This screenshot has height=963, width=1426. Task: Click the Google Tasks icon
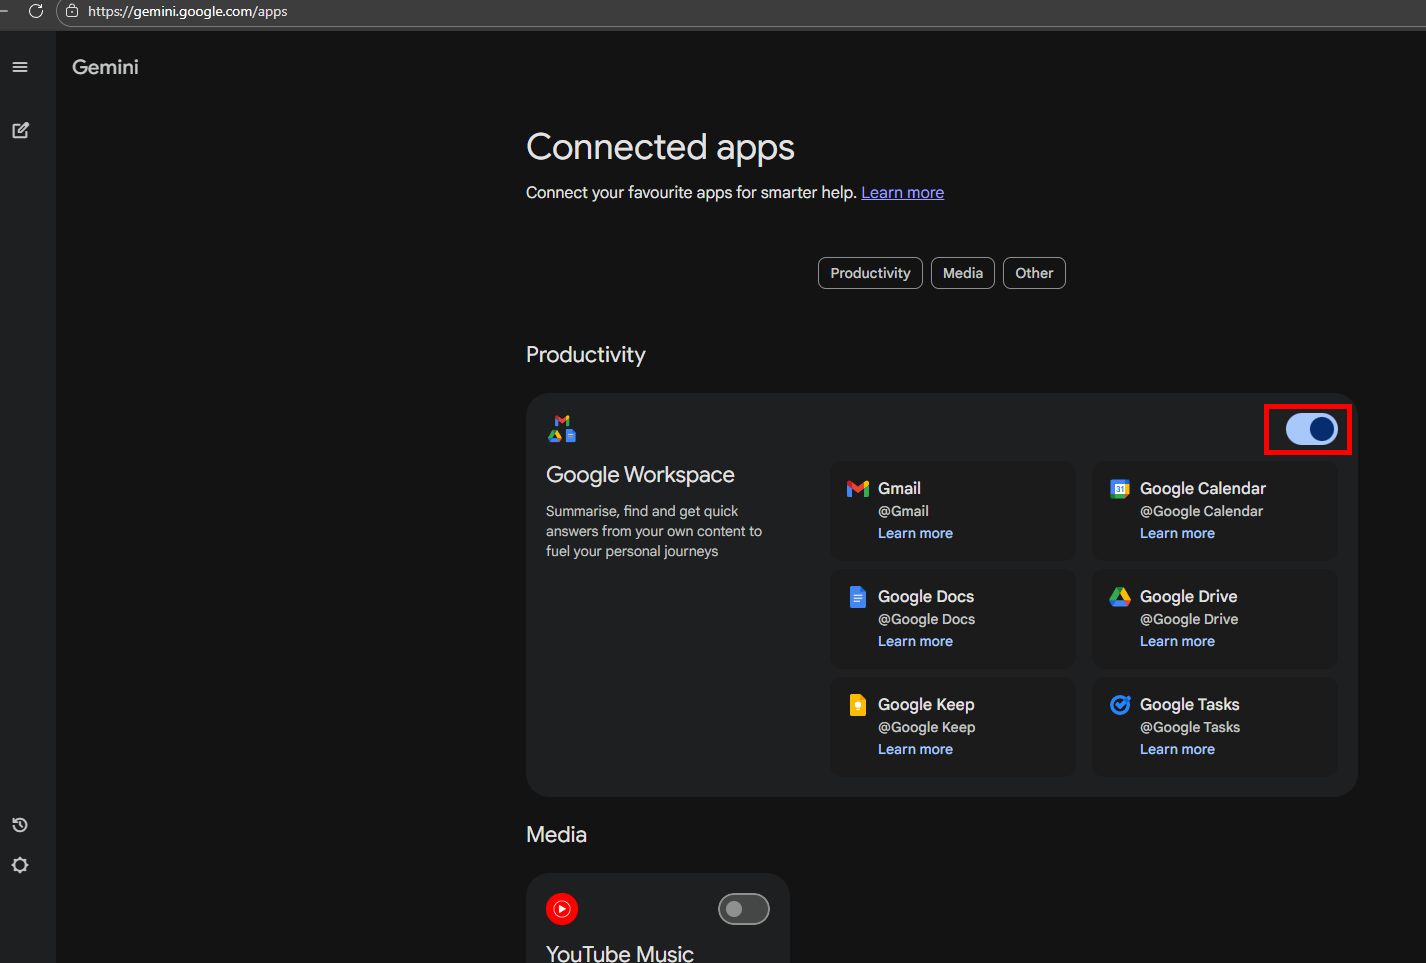(1120, 705)
